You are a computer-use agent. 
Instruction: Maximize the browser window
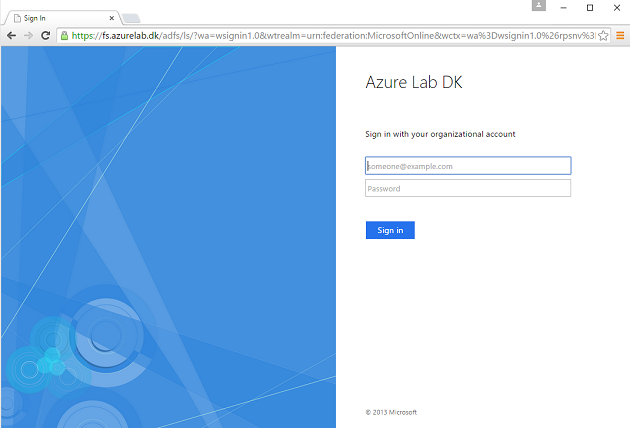click(590, 8)
